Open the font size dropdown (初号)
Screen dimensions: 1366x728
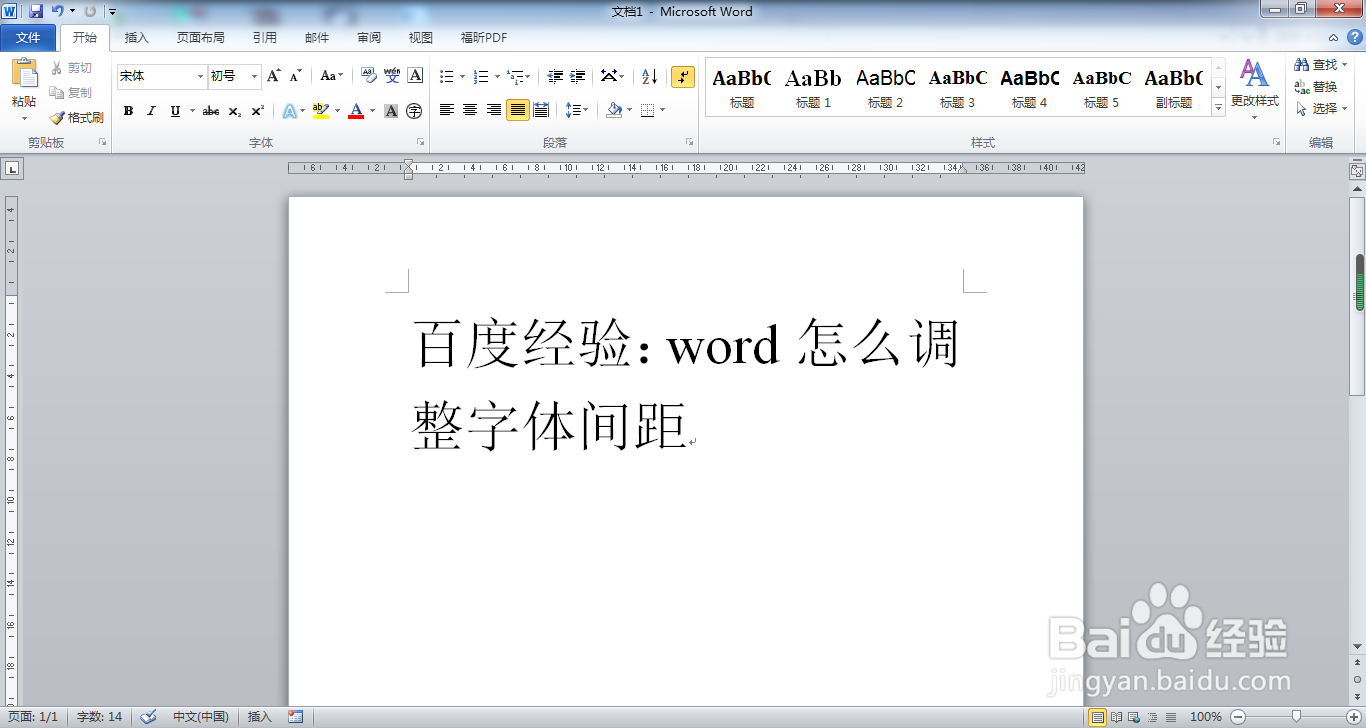click(255, 76)
